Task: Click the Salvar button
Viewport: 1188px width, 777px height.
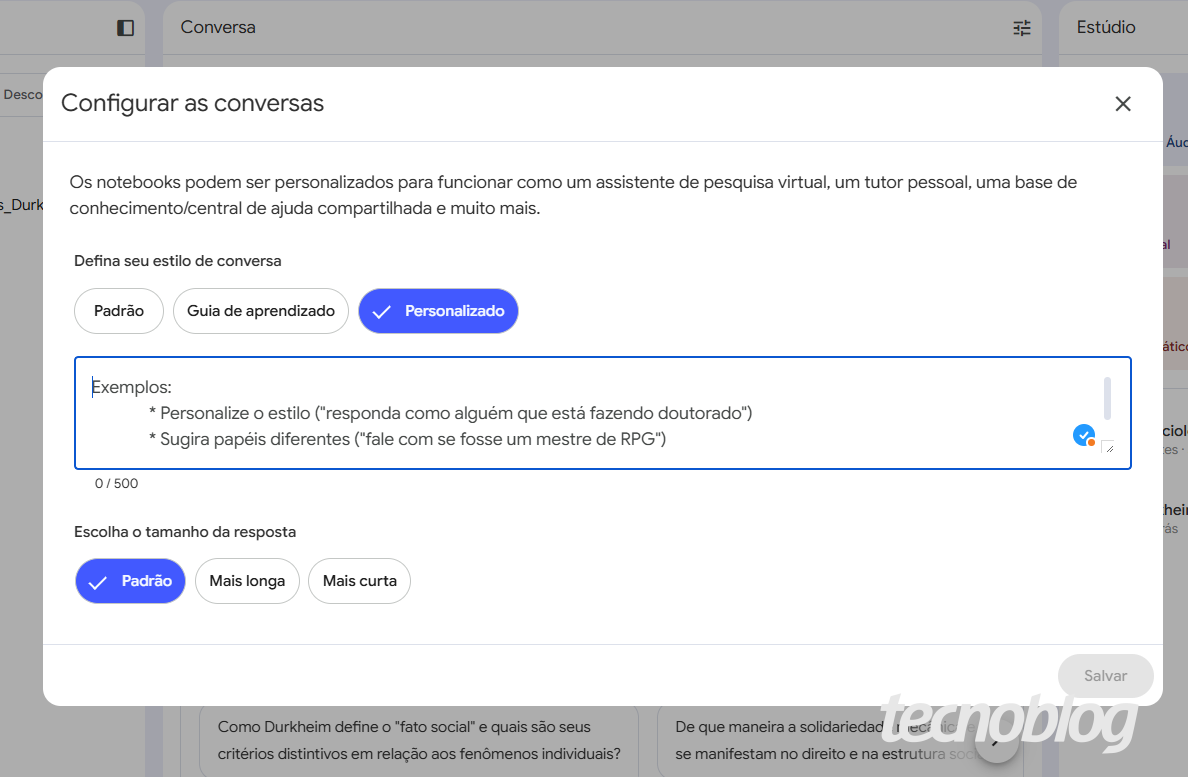Action: pos(1105,676)
